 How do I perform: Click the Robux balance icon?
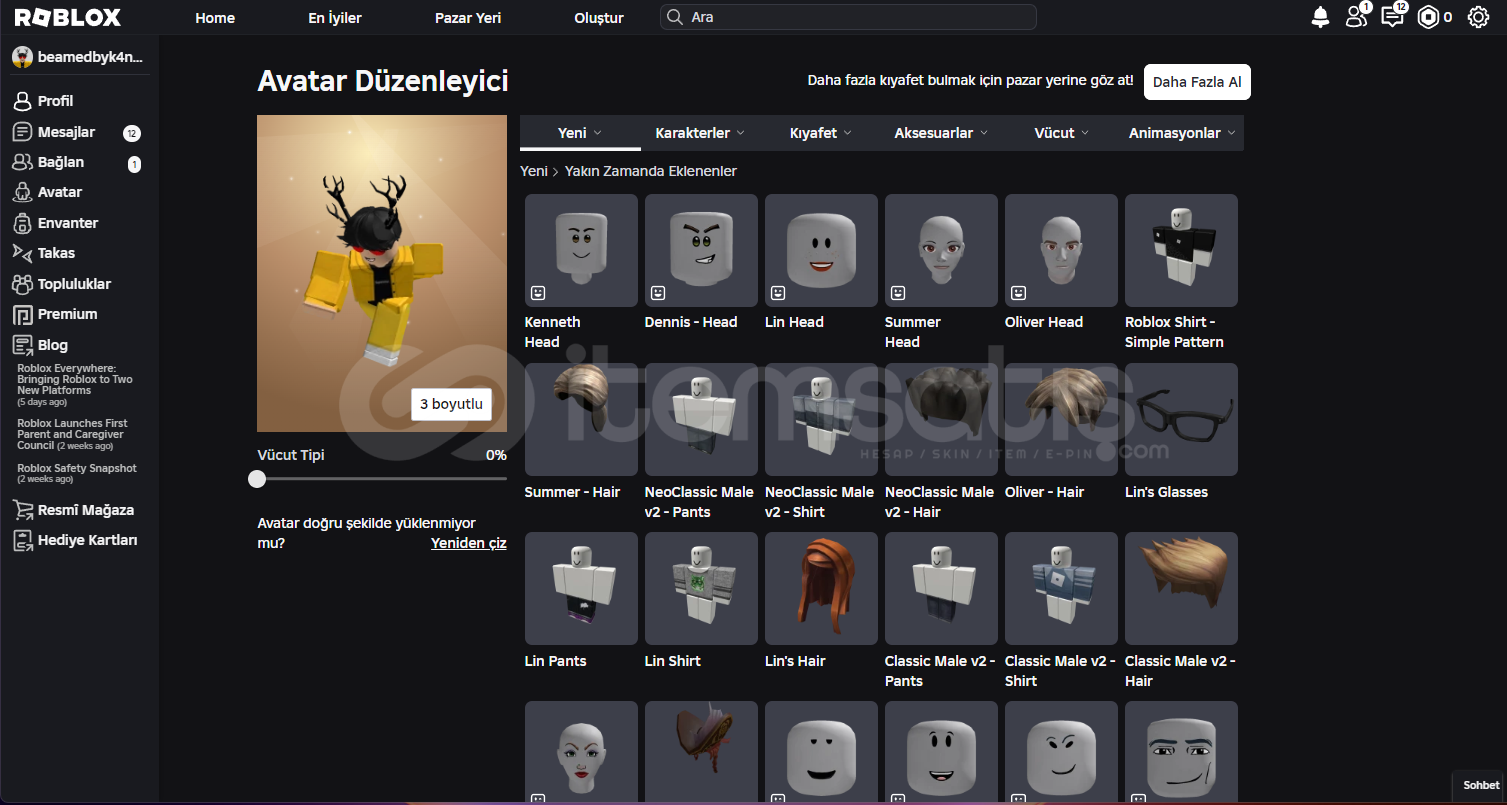coord(1428,17)
